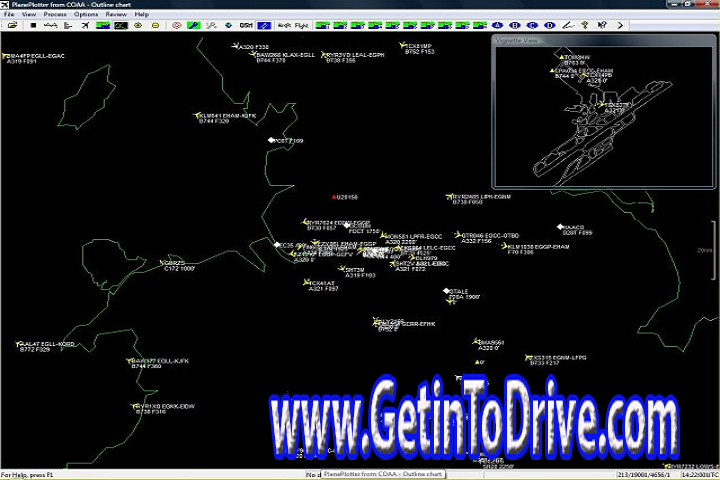Open the Help menu
Viewport: 720px width, 480px height.
(141, 14)
